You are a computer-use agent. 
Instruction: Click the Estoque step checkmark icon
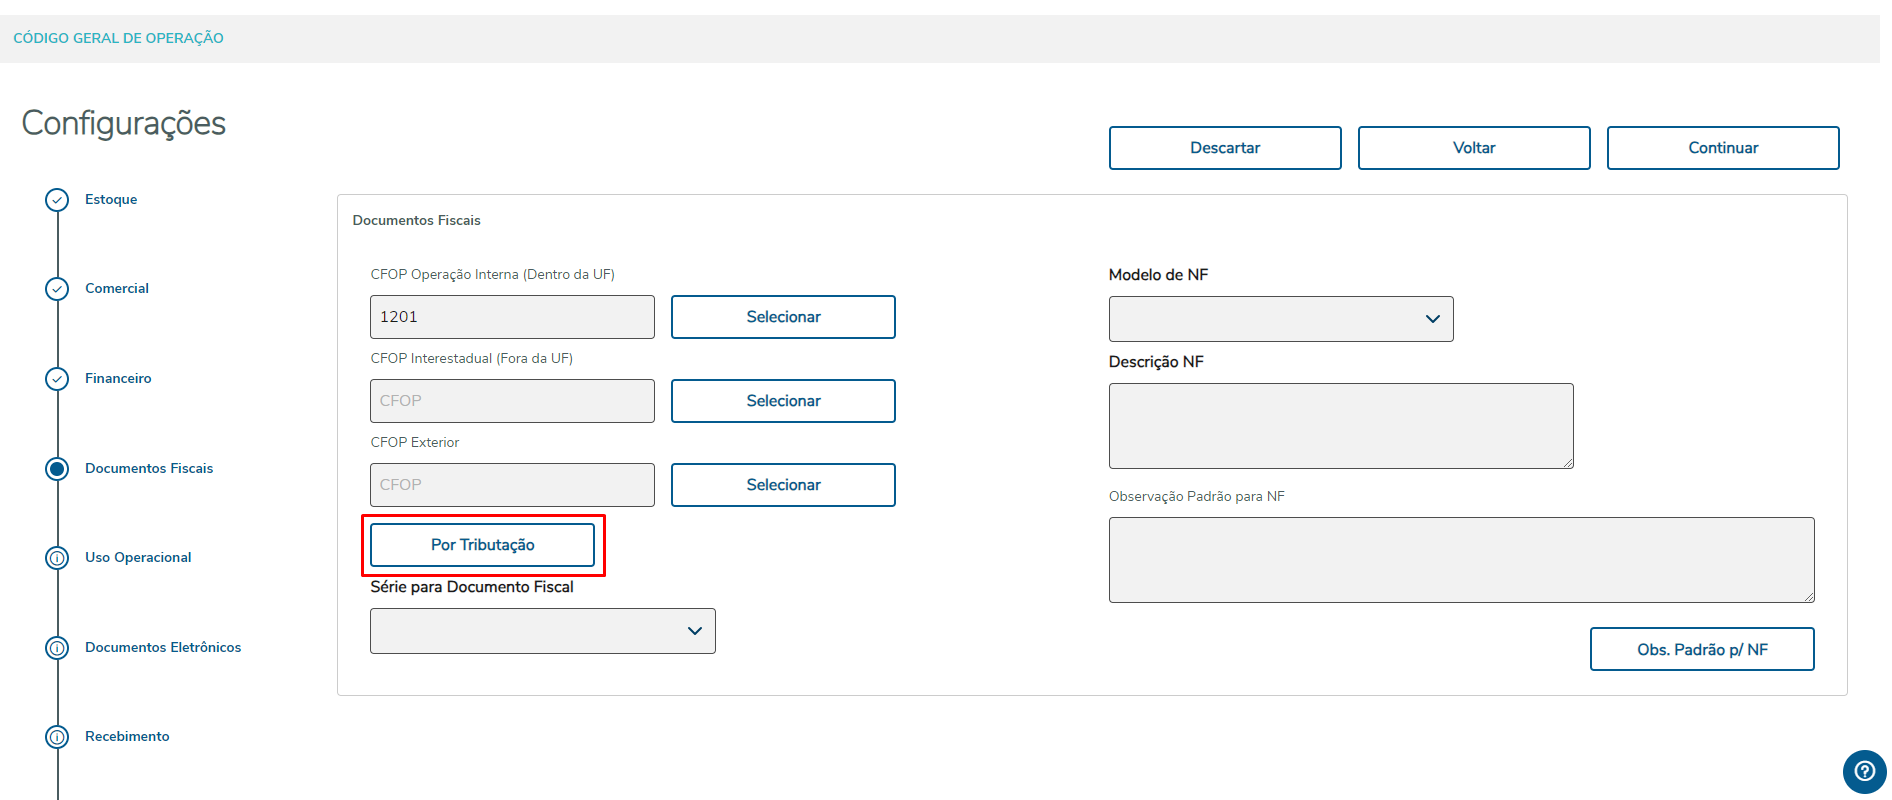pyautogui.click(x=57, y=200)
